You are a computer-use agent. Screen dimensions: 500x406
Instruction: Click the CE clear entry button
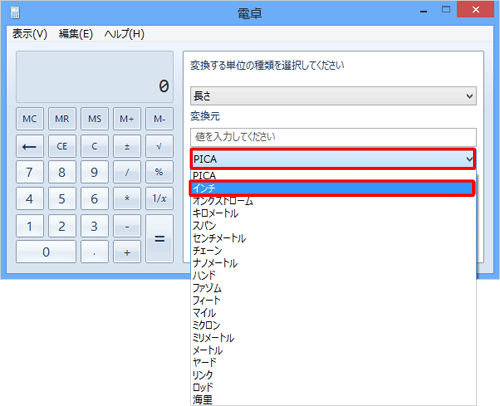tap(62, 146)
